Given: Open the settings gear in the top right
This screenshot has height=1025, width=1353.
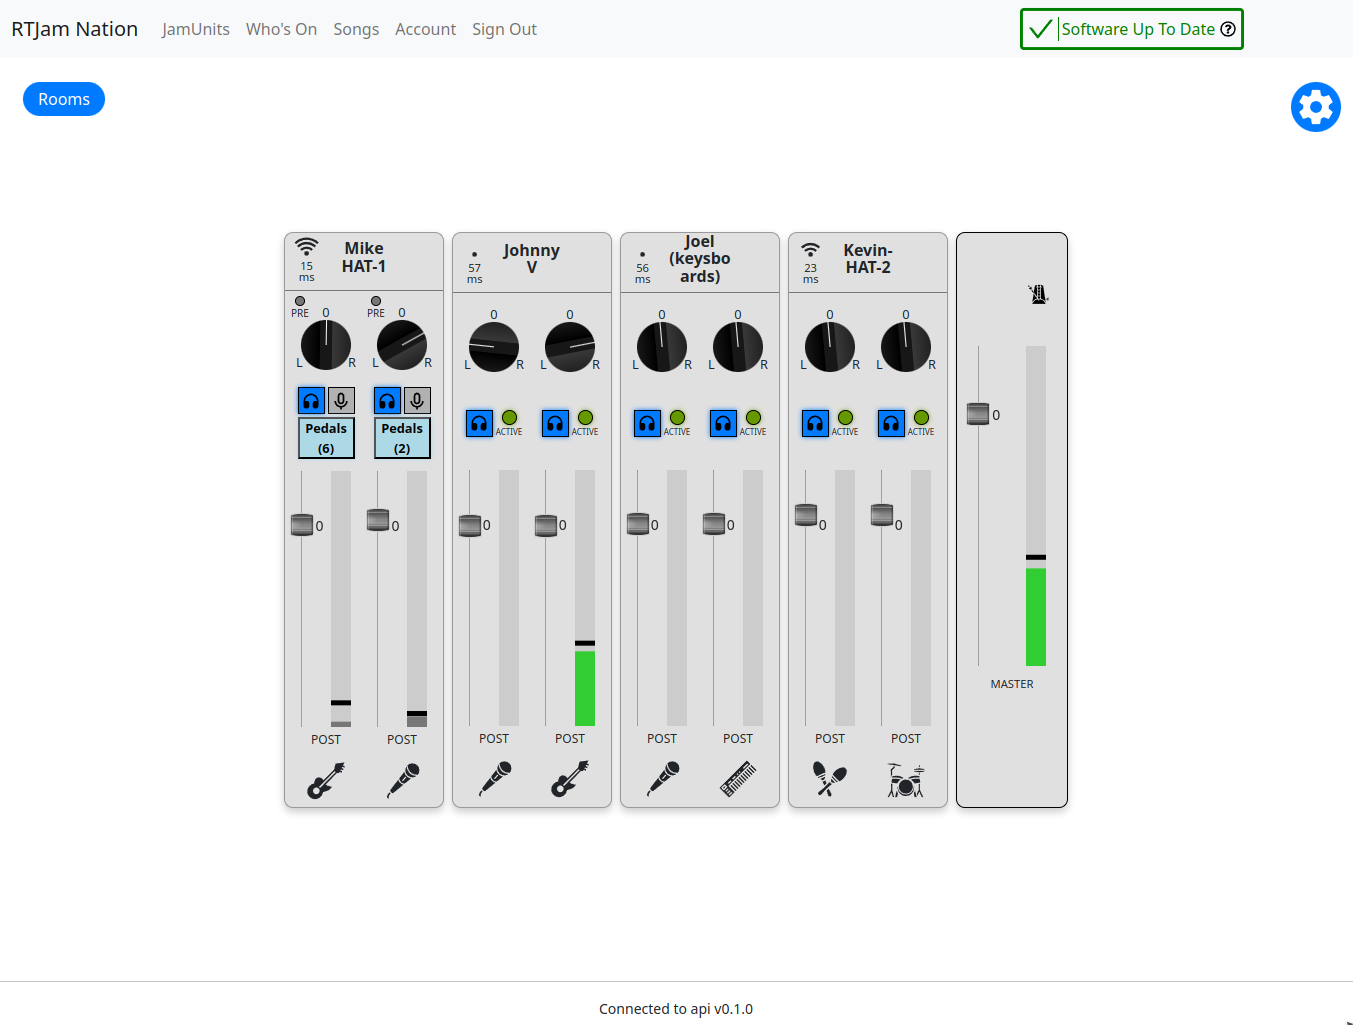Looking at the screenshot, I should (1315, 107).
